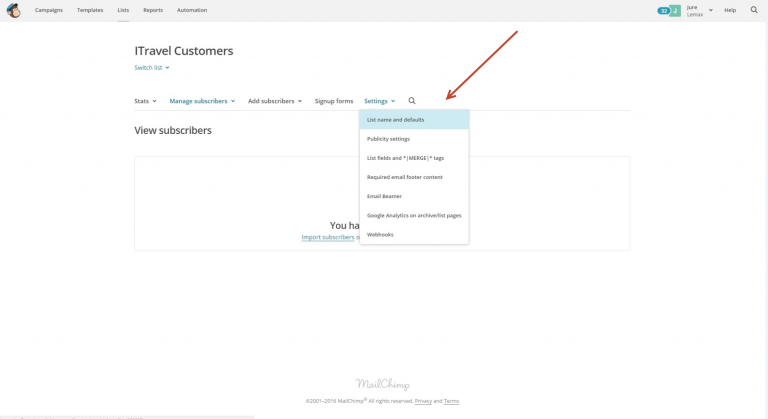The height and width of the screenshot is (419, 768).
Task: Open the Automation page
Action: [192, 10]
